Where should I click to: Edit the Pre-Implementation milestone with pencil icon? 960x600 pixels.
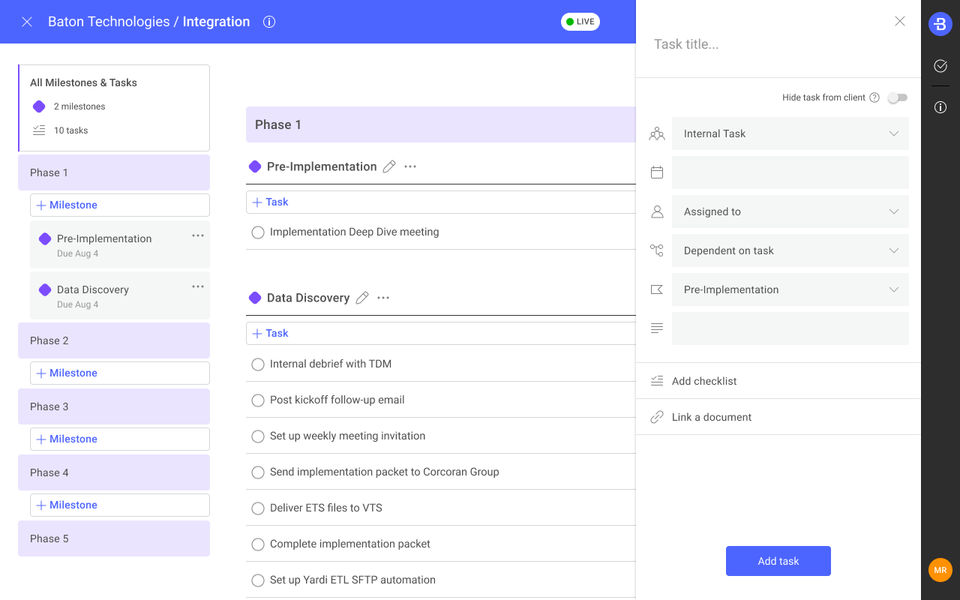(389, 167)
